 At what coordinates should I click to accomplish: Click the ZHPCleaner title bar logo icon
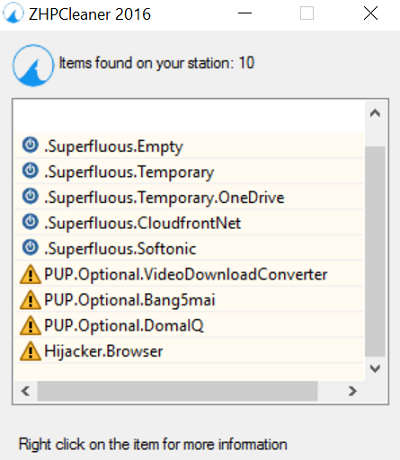(x=13, y=13)
